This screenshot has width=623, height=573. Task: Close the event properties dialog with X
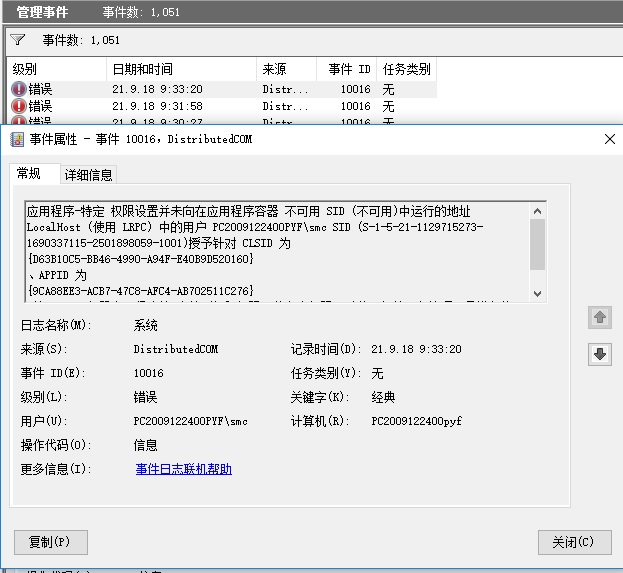610,139
